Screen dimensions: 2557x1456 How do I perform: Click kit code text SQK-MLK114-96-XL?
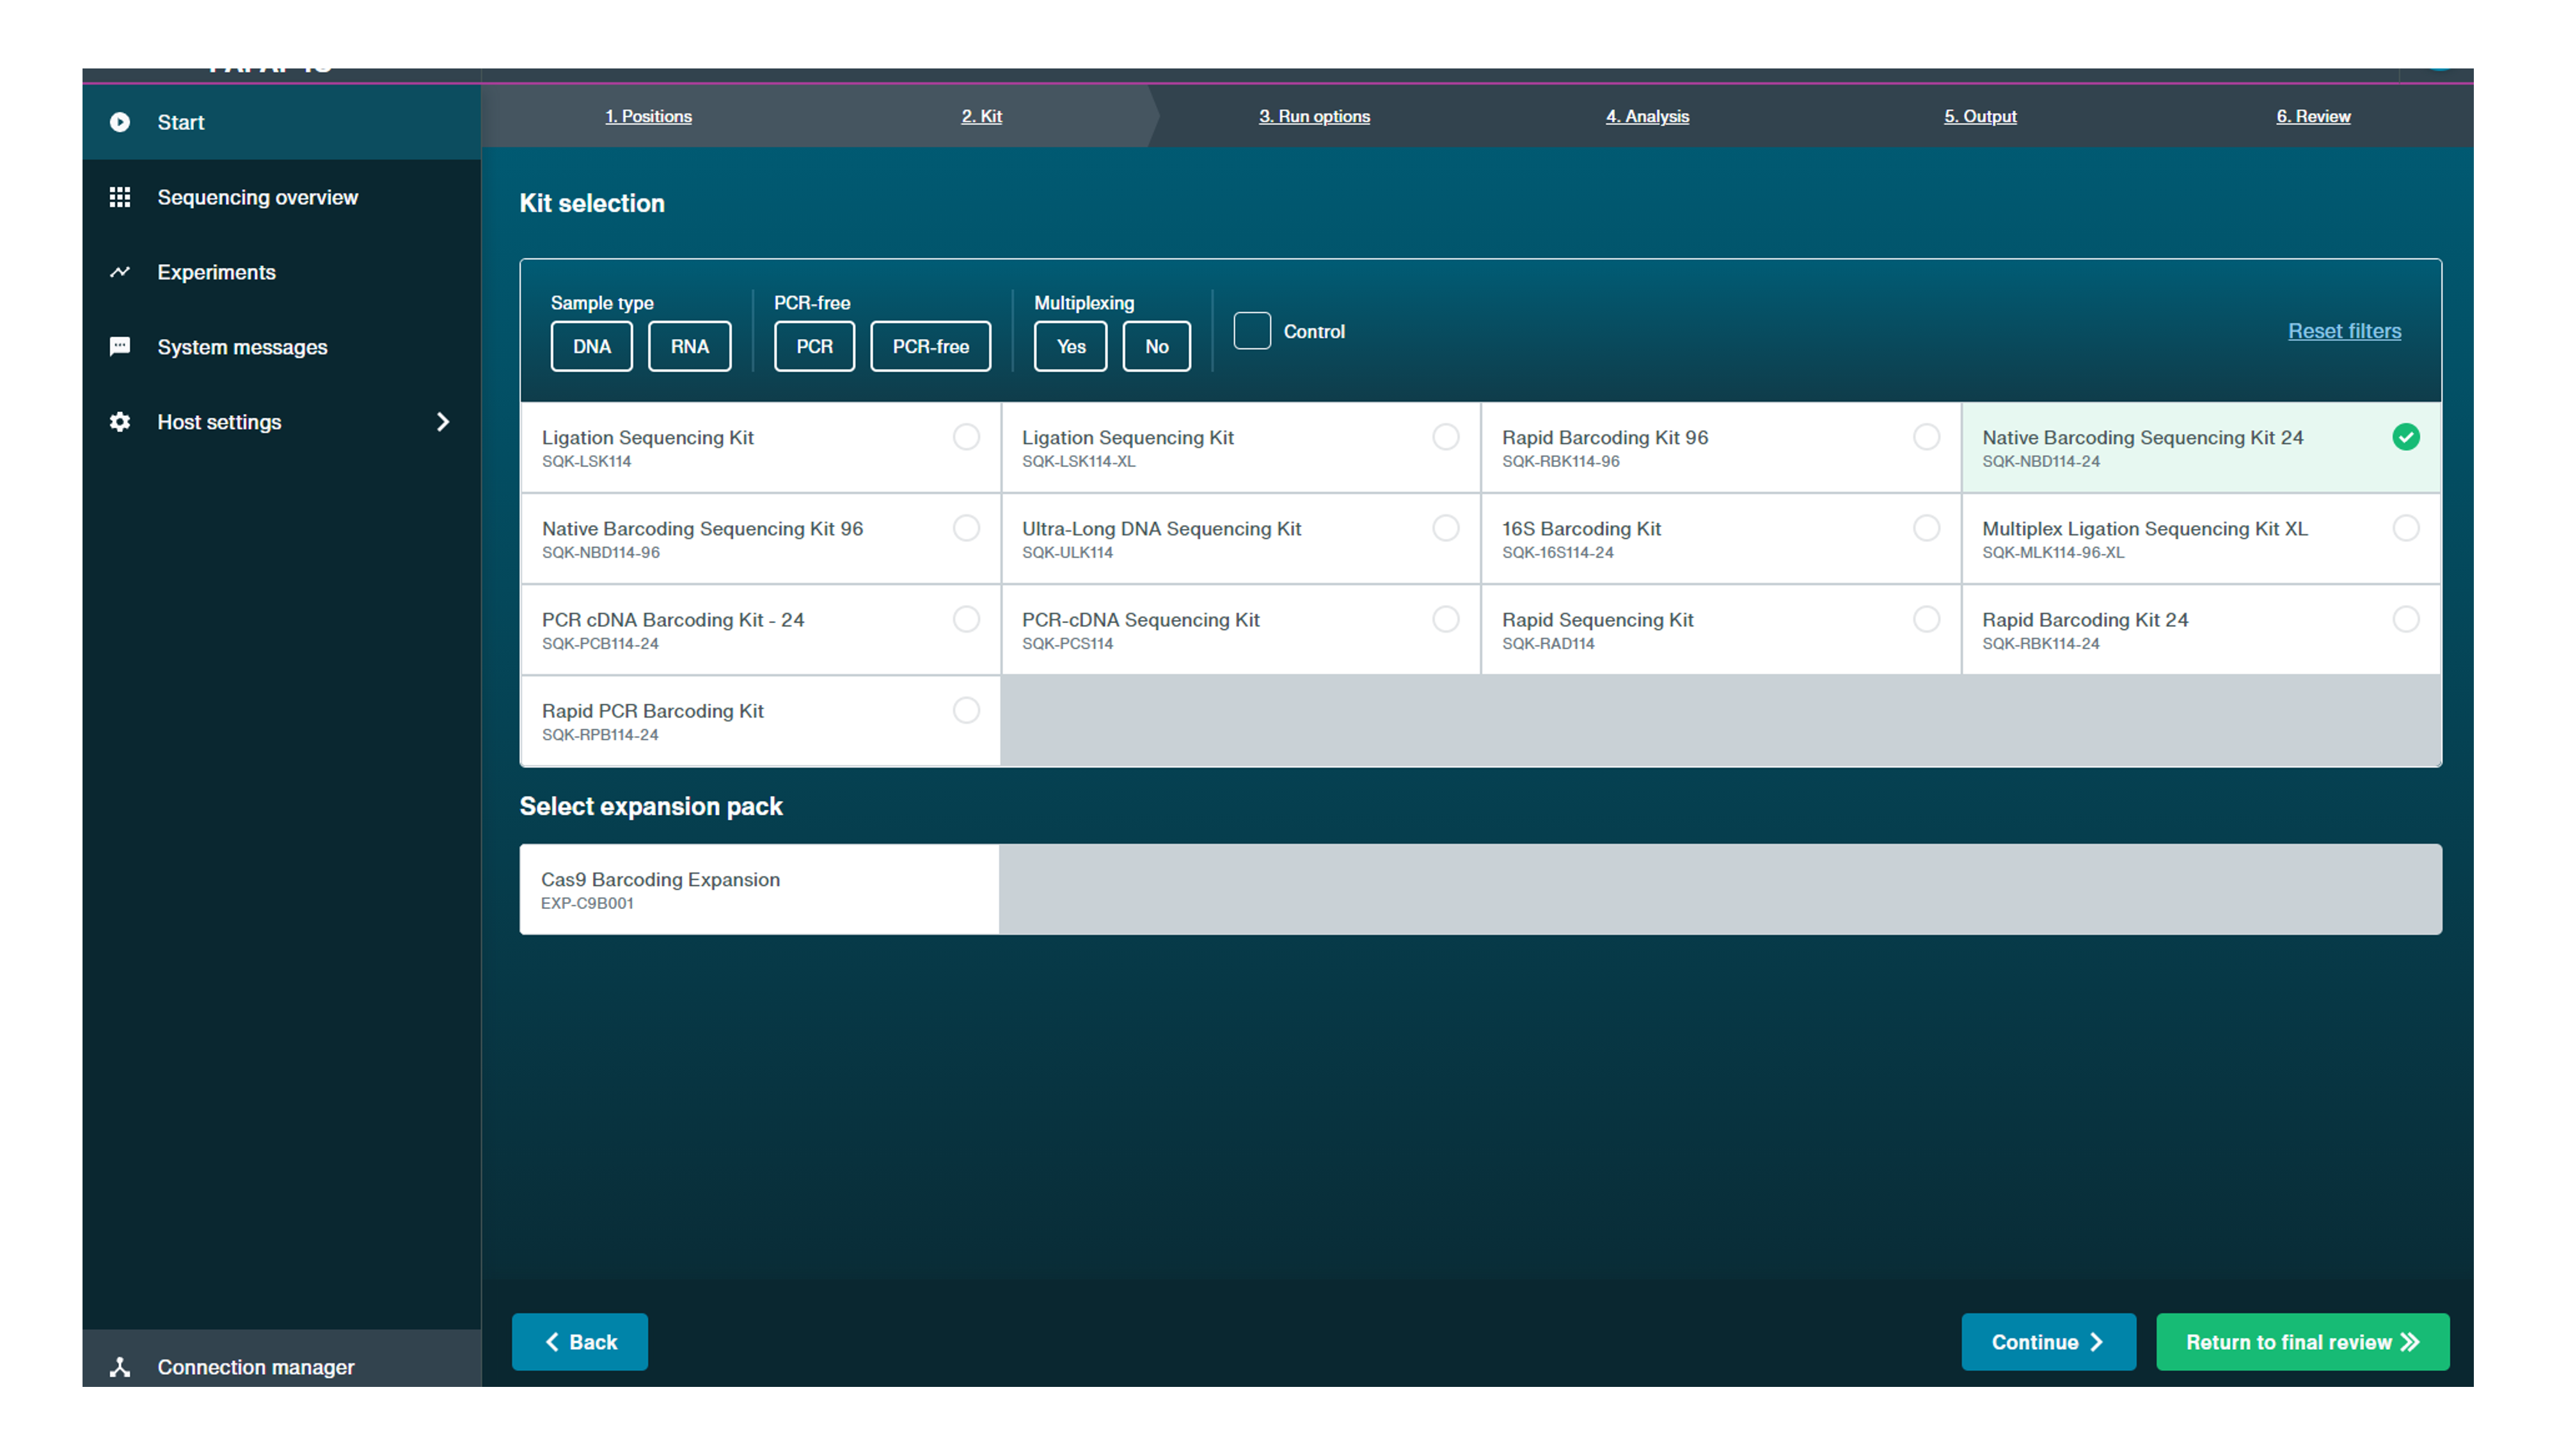point(2053,553)
